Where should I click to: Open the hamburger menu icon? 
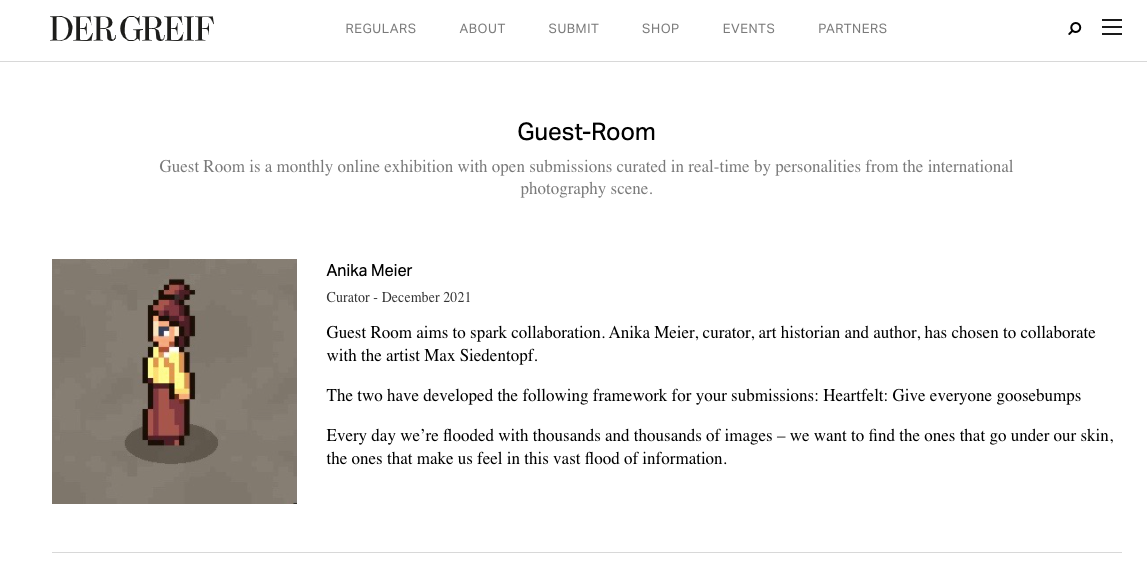tap(1112, 28)
